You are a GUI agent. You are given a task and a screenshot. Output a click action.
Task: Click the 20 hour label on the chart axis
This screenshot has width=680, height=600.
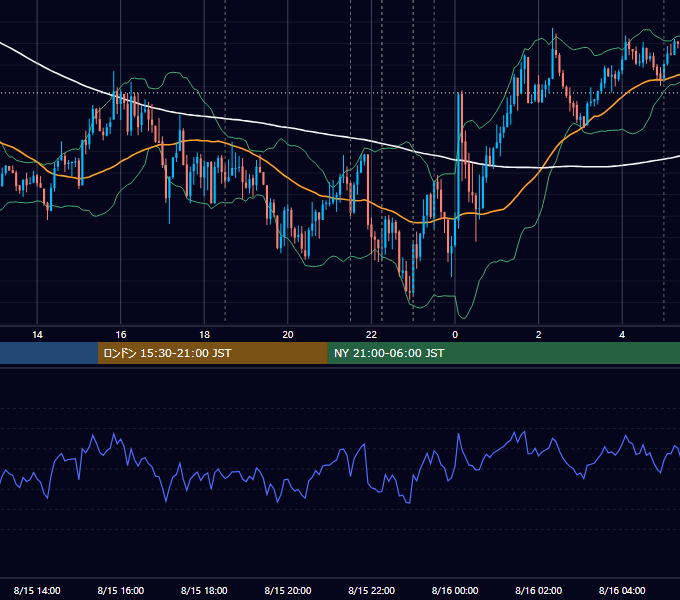click(x=288, y=335)
